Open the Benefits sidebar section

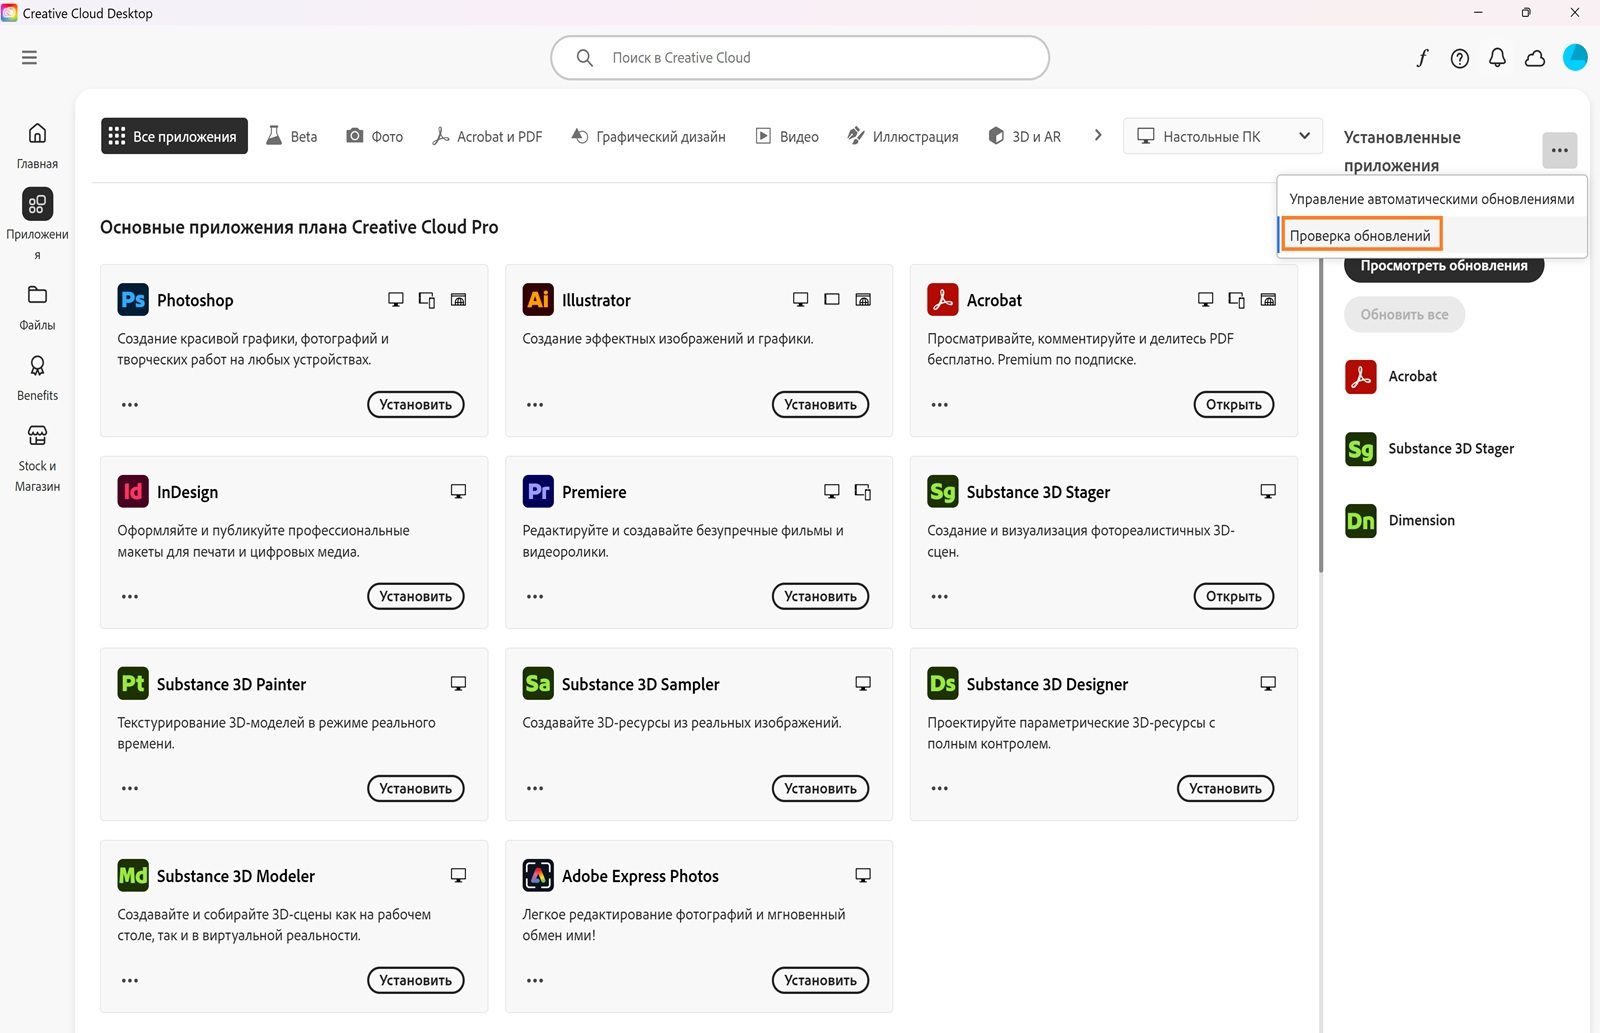pos(37,377)
